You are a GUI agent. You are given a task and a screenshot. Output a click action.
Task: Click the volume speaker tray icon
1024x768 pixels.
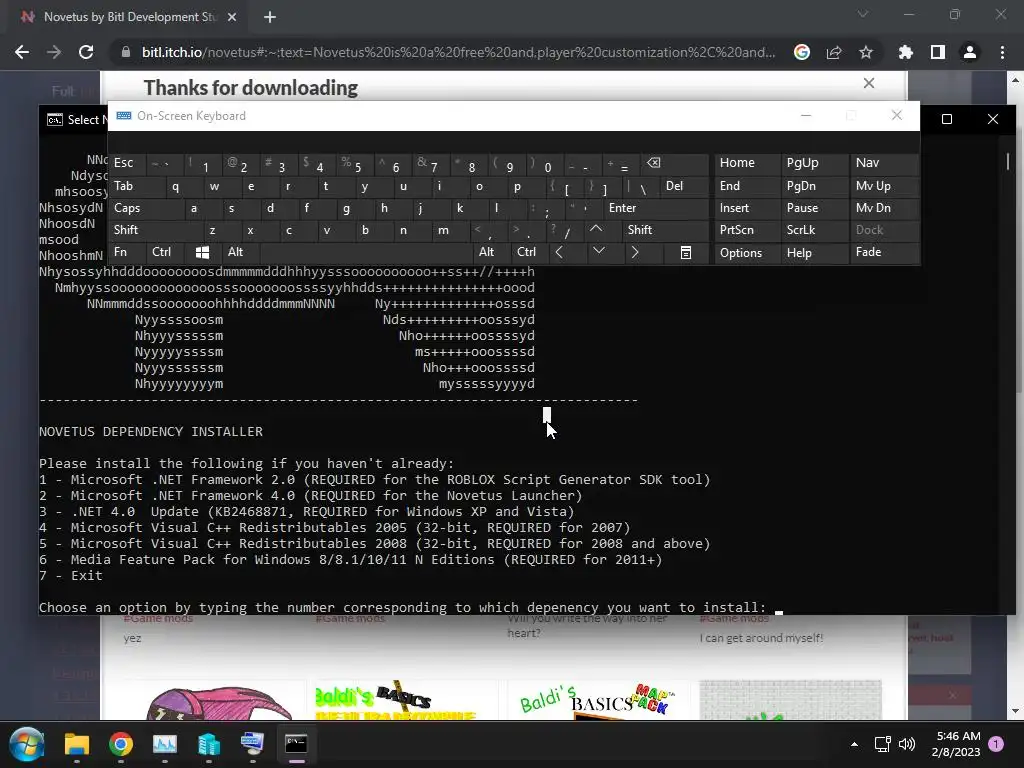click(906, 744)
